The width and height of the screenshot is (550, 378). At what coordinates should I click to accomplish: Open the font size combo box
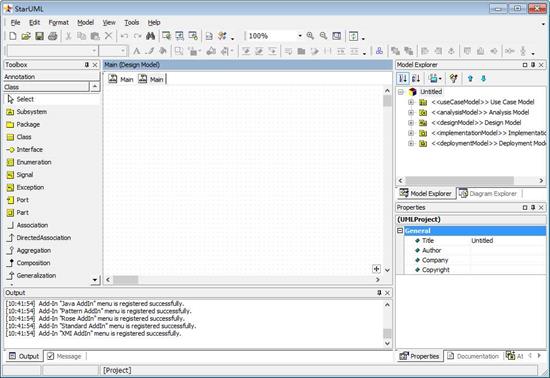[113, 51]
